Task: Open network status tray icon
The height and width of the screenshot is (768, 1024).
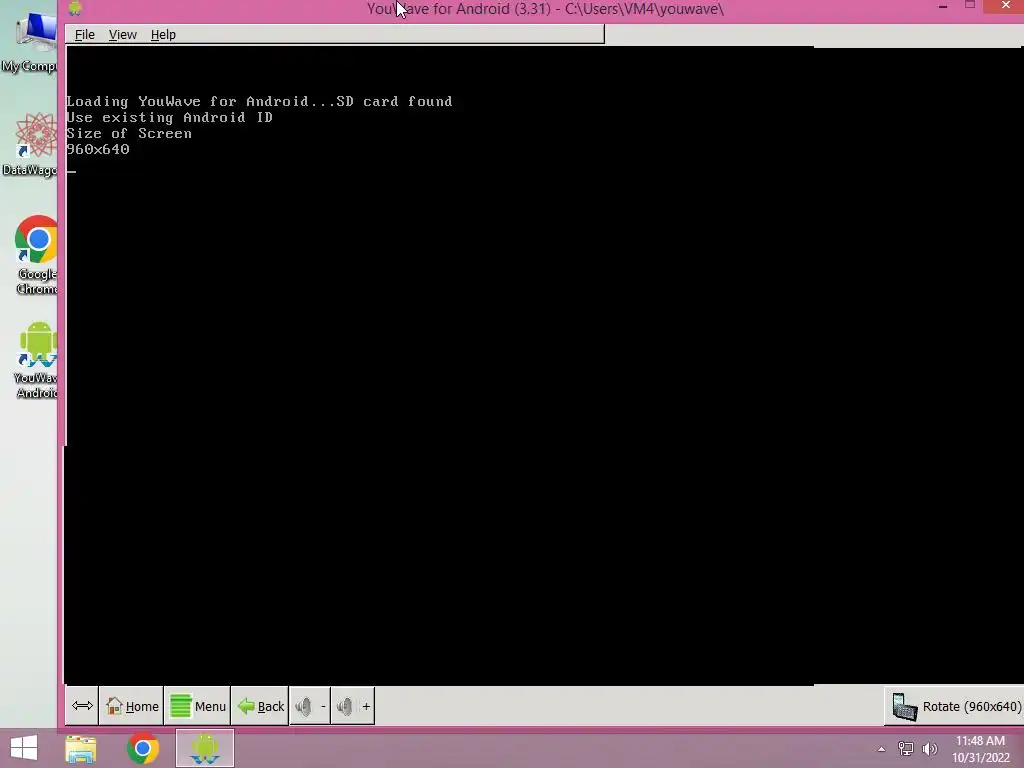Action: 906,749
